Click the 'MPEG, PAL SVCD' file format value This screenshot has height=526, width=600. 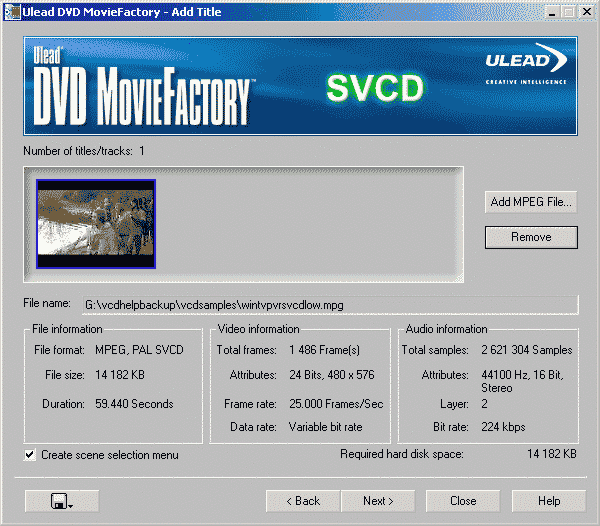click(139, 350)
